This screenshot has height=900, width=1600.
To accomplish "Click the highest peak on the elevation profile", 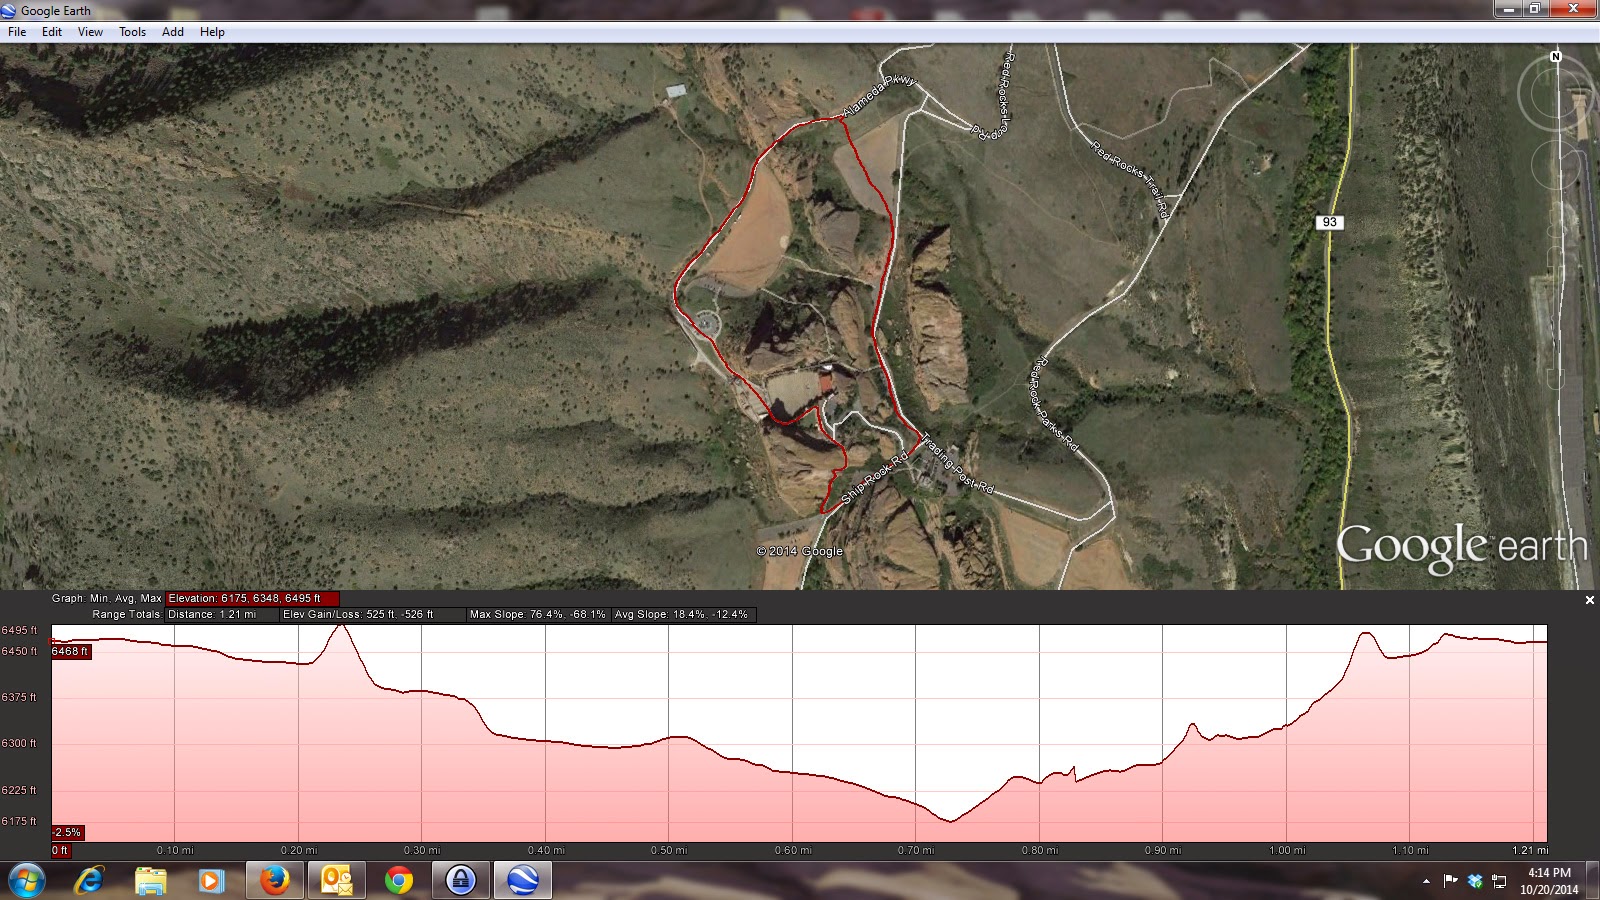I will (344, 627).
